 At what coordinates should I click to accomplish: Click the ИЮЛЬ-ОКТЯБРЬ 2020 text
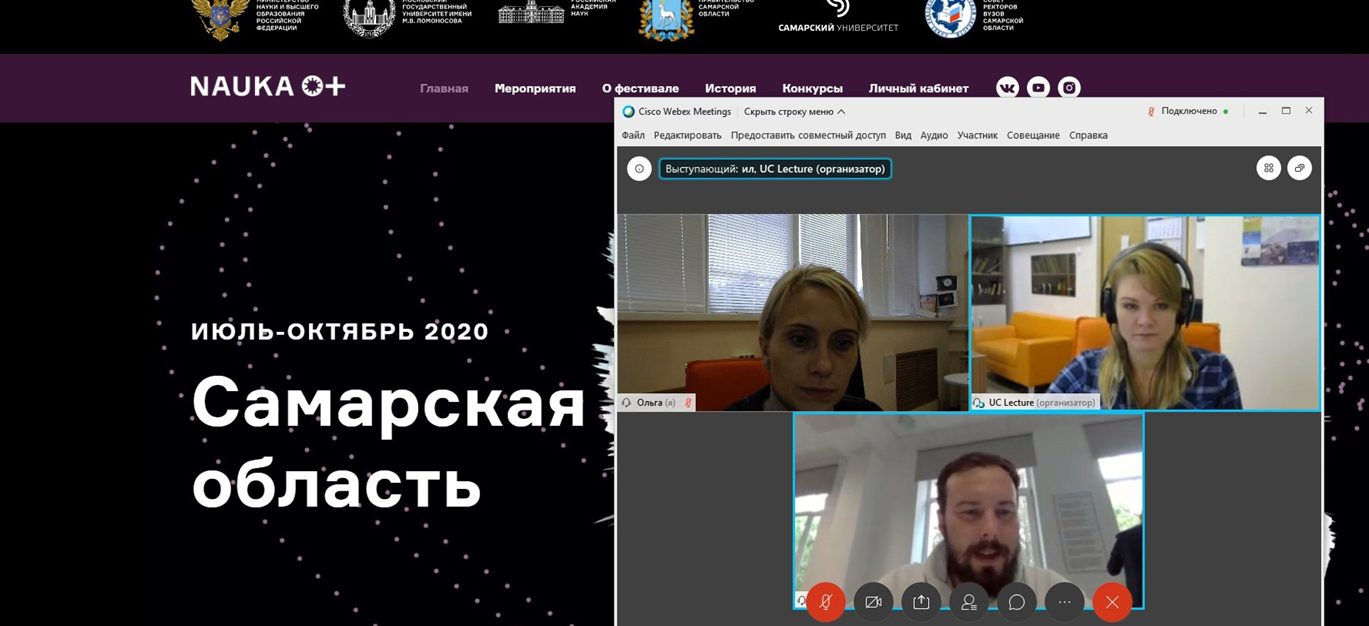click(340, 332)
